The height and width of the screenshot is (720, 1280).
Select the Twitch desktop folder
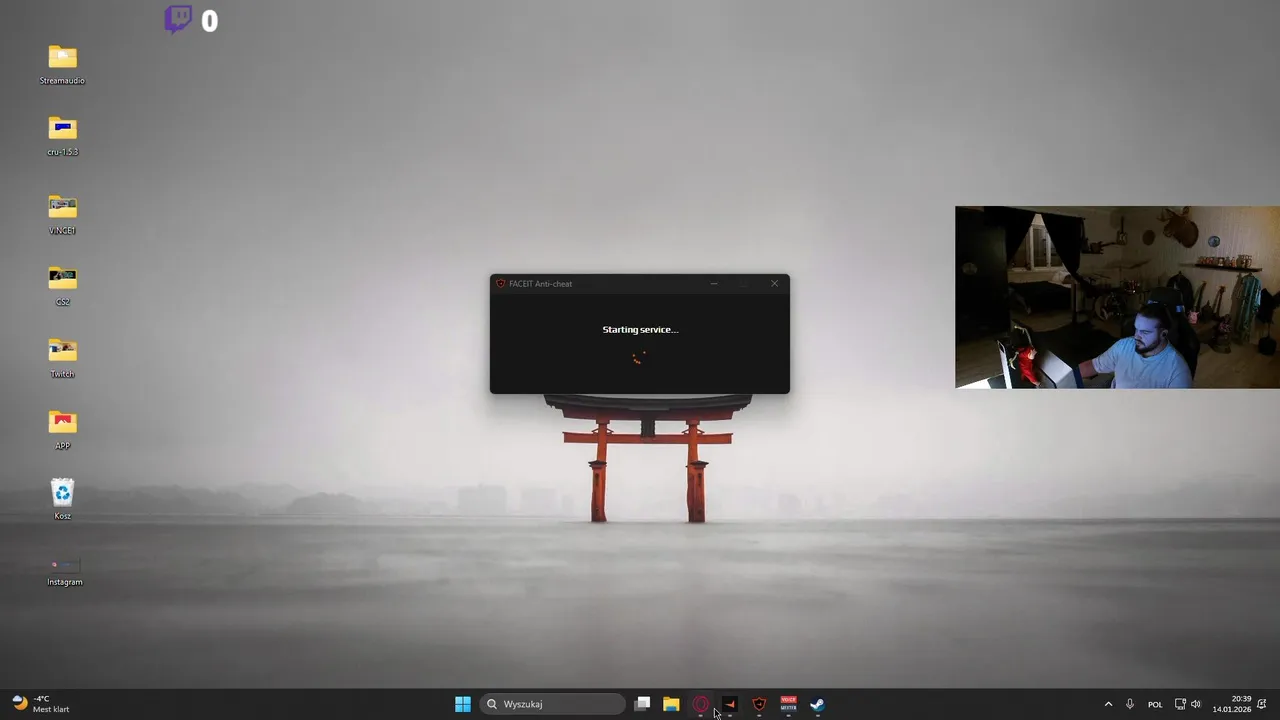62,358
